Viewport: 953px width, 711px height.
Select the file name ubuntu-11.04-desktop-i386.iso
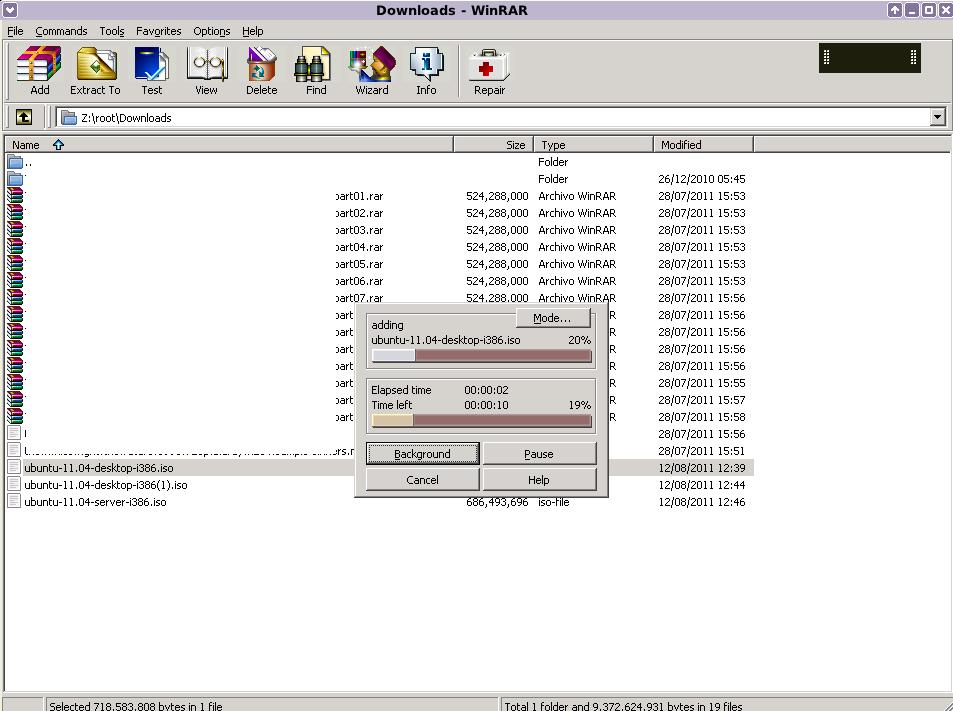99,468
